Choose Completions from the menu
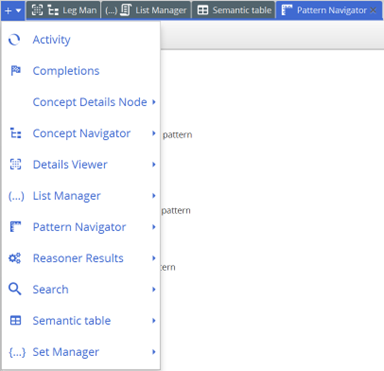The height and width of the screenshot is (371, 384). (81, 71)
